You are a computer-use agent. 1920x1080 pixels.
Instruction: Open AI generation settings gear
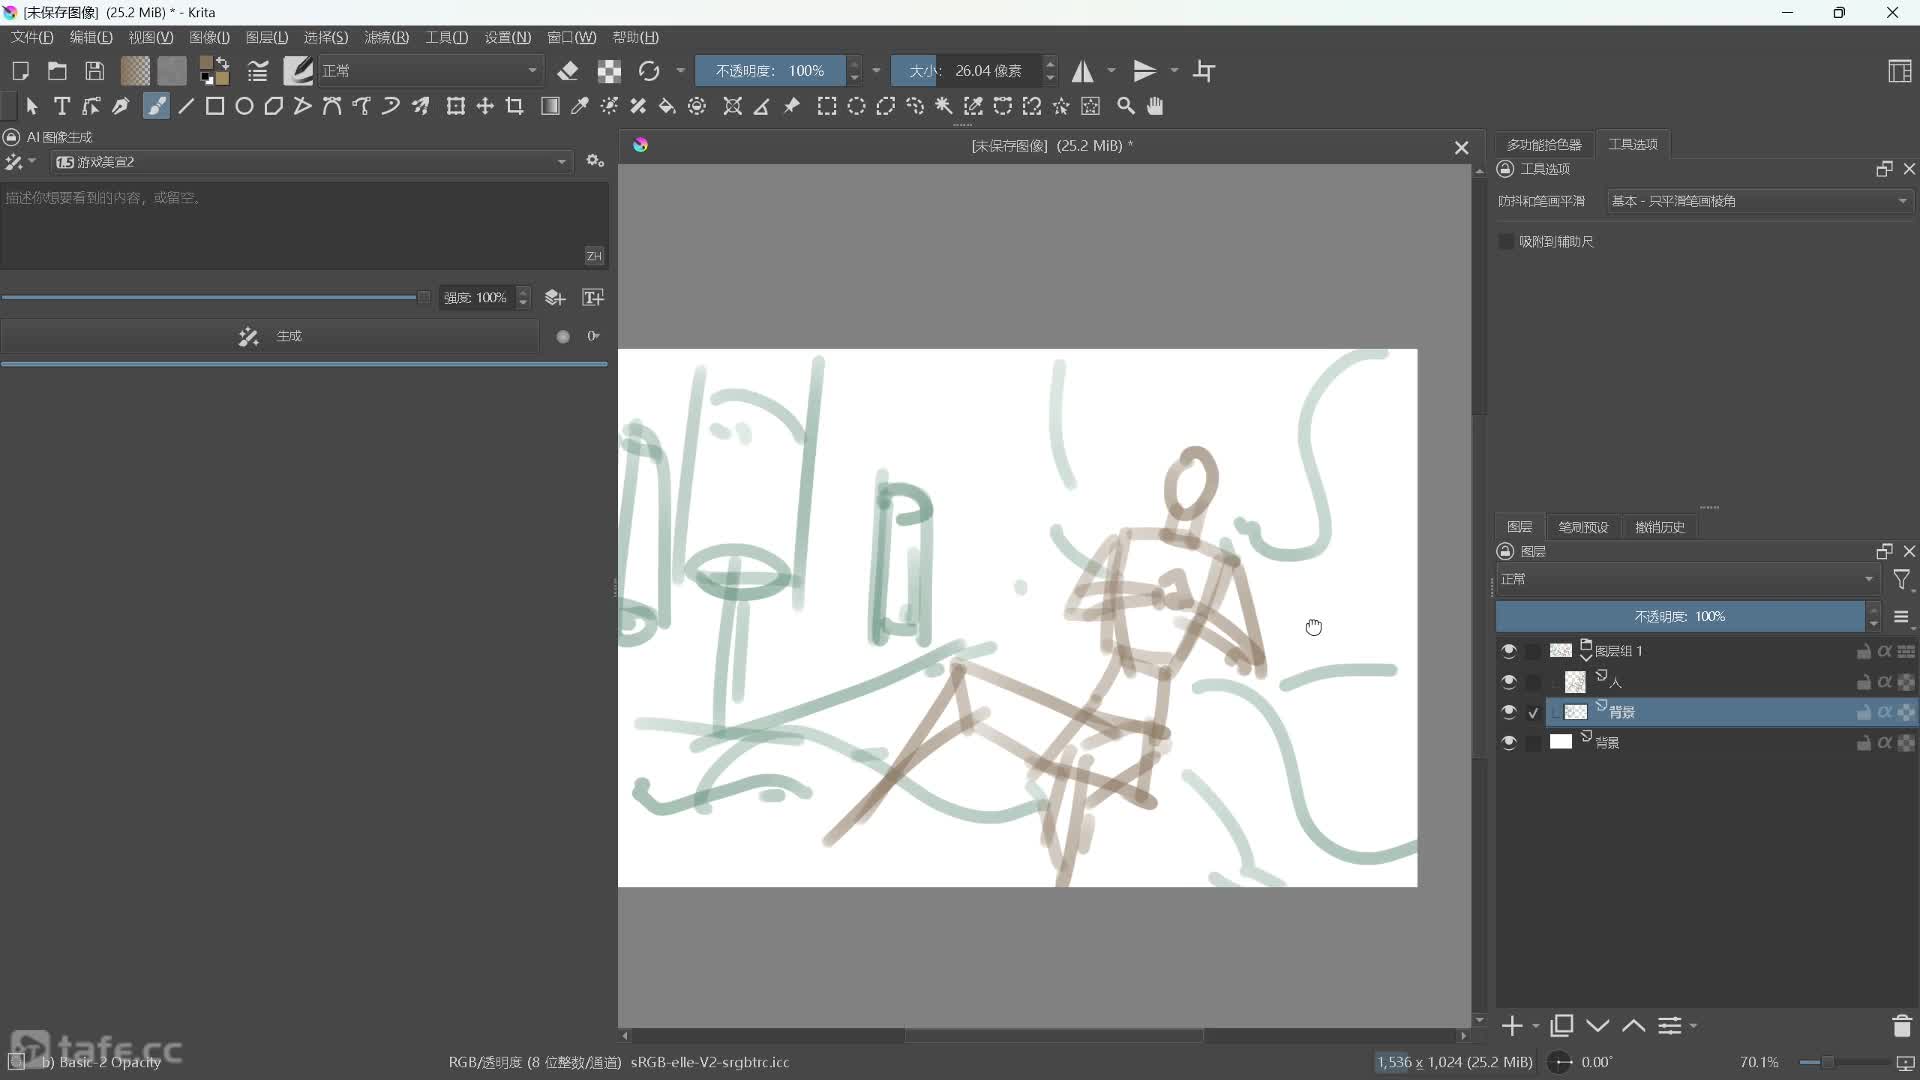(596, 161)
